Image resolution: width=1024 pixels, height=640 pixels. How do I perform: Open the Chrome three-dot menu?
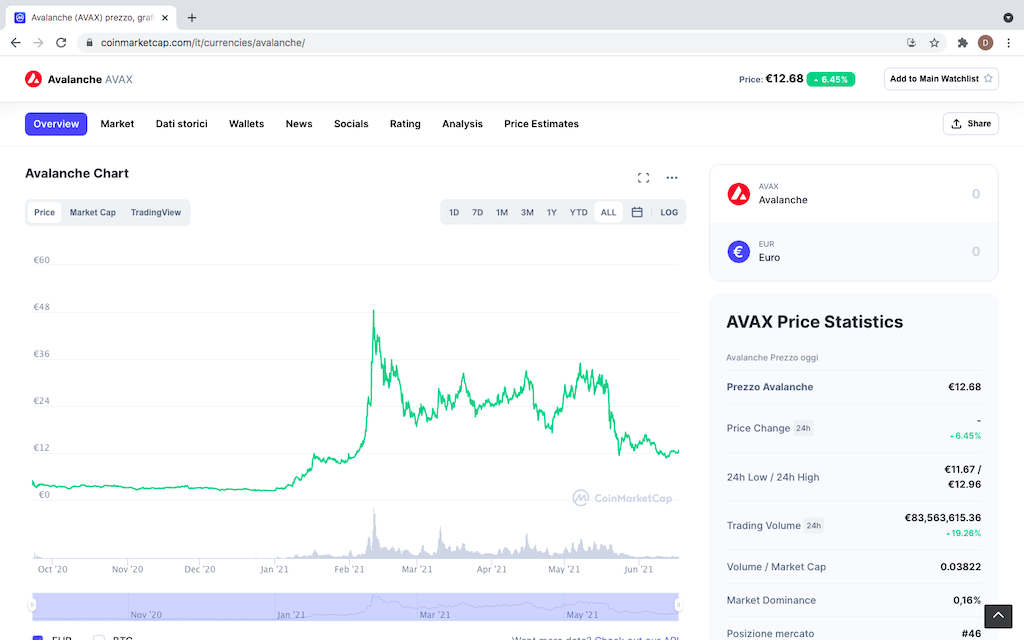click(1008, 42)
